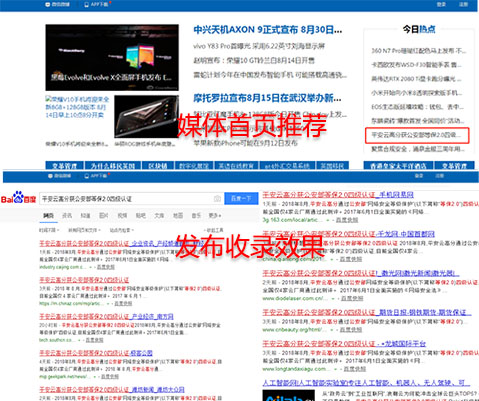This screenshot has width=479, height=401.
Task: Open the BlackBerry Evolve news thumbnail
Action: [112, 57]
